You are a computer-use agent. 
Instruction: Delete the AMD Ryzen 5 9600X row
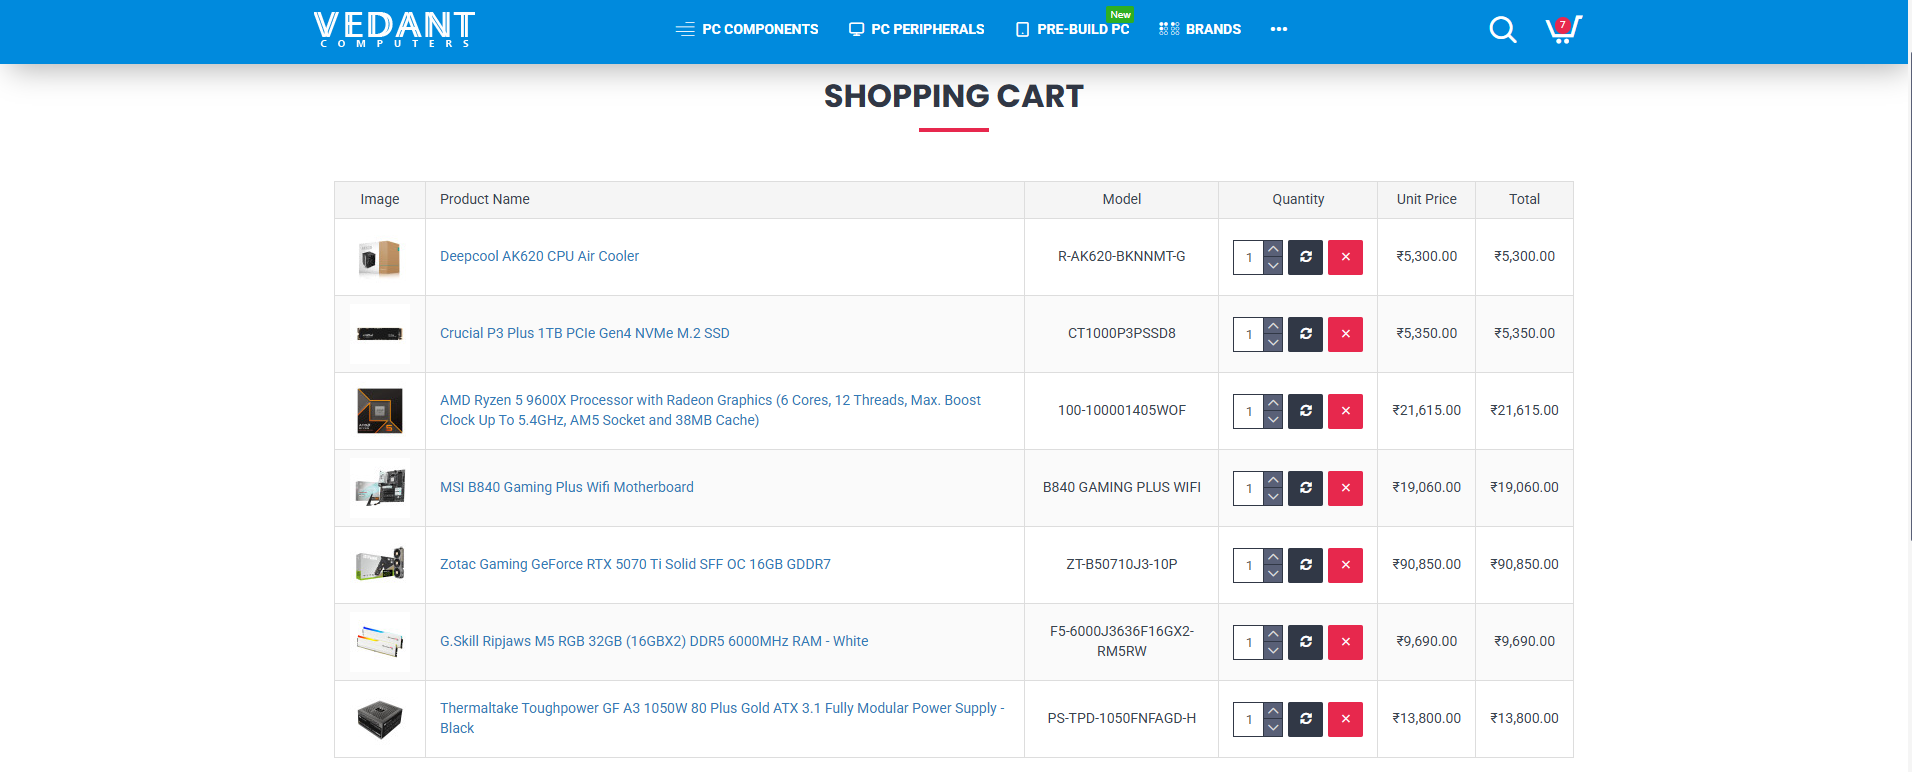[1345, 411]
